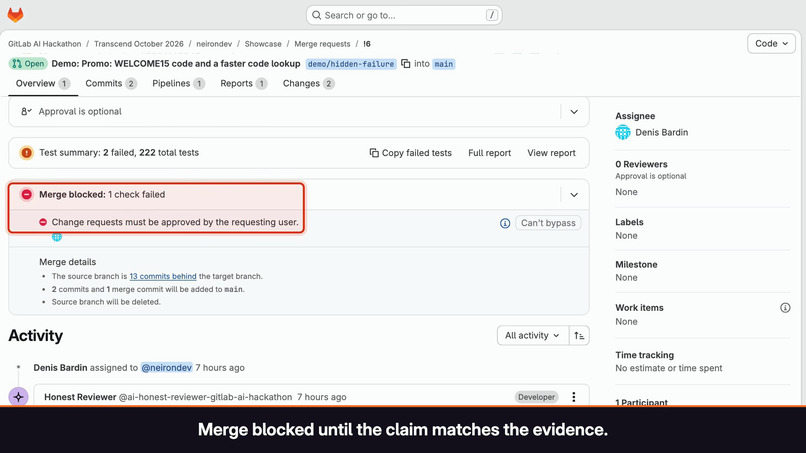This screenshot has width=806, height=453.
Task: Toggle the activity sort direction button
Action: pos(579,335)
